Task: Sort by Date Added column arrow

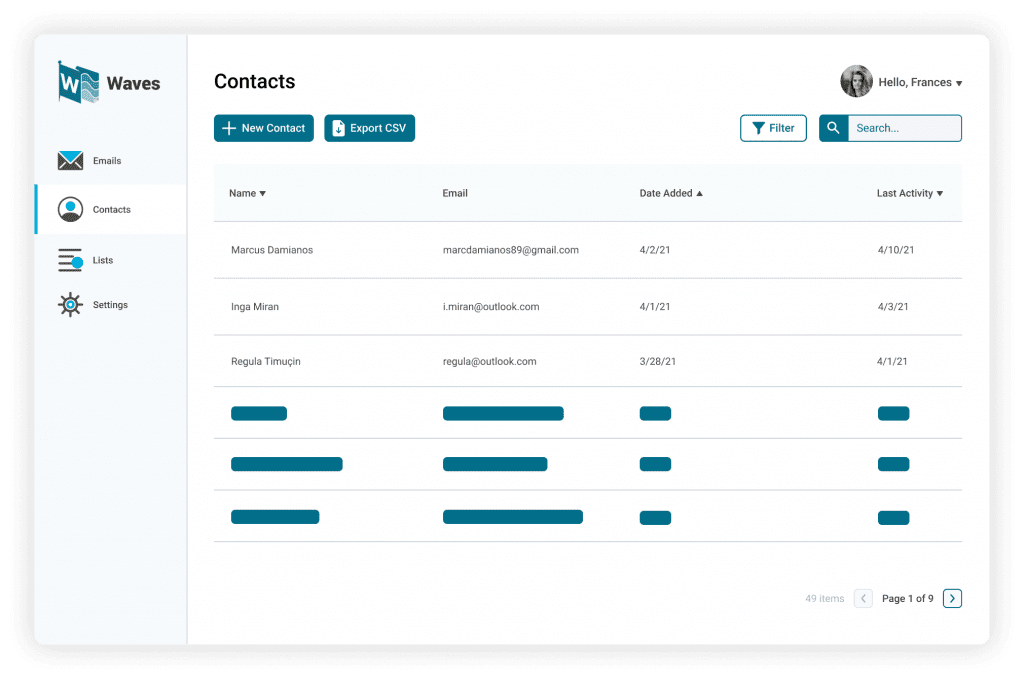Action: (x=699, y=193)
